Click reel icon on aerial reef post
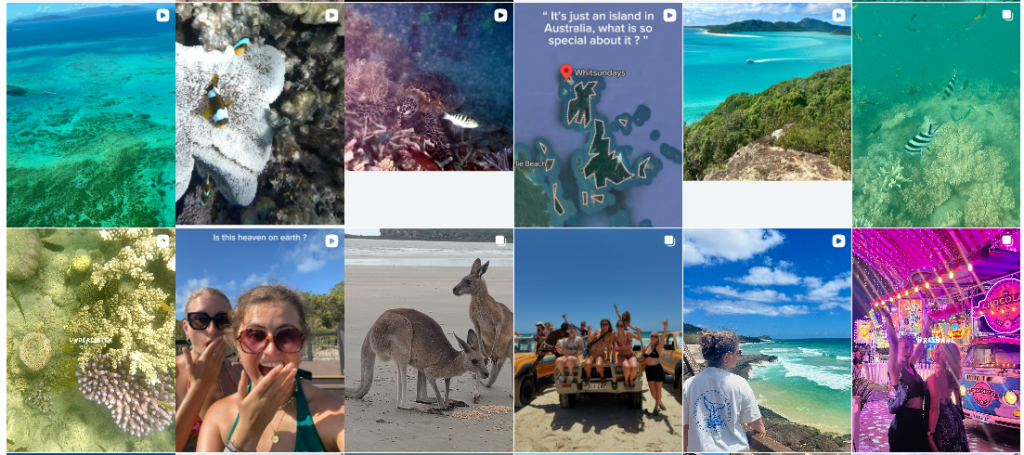Screen dimensions: 1024x455 (162, 15)
